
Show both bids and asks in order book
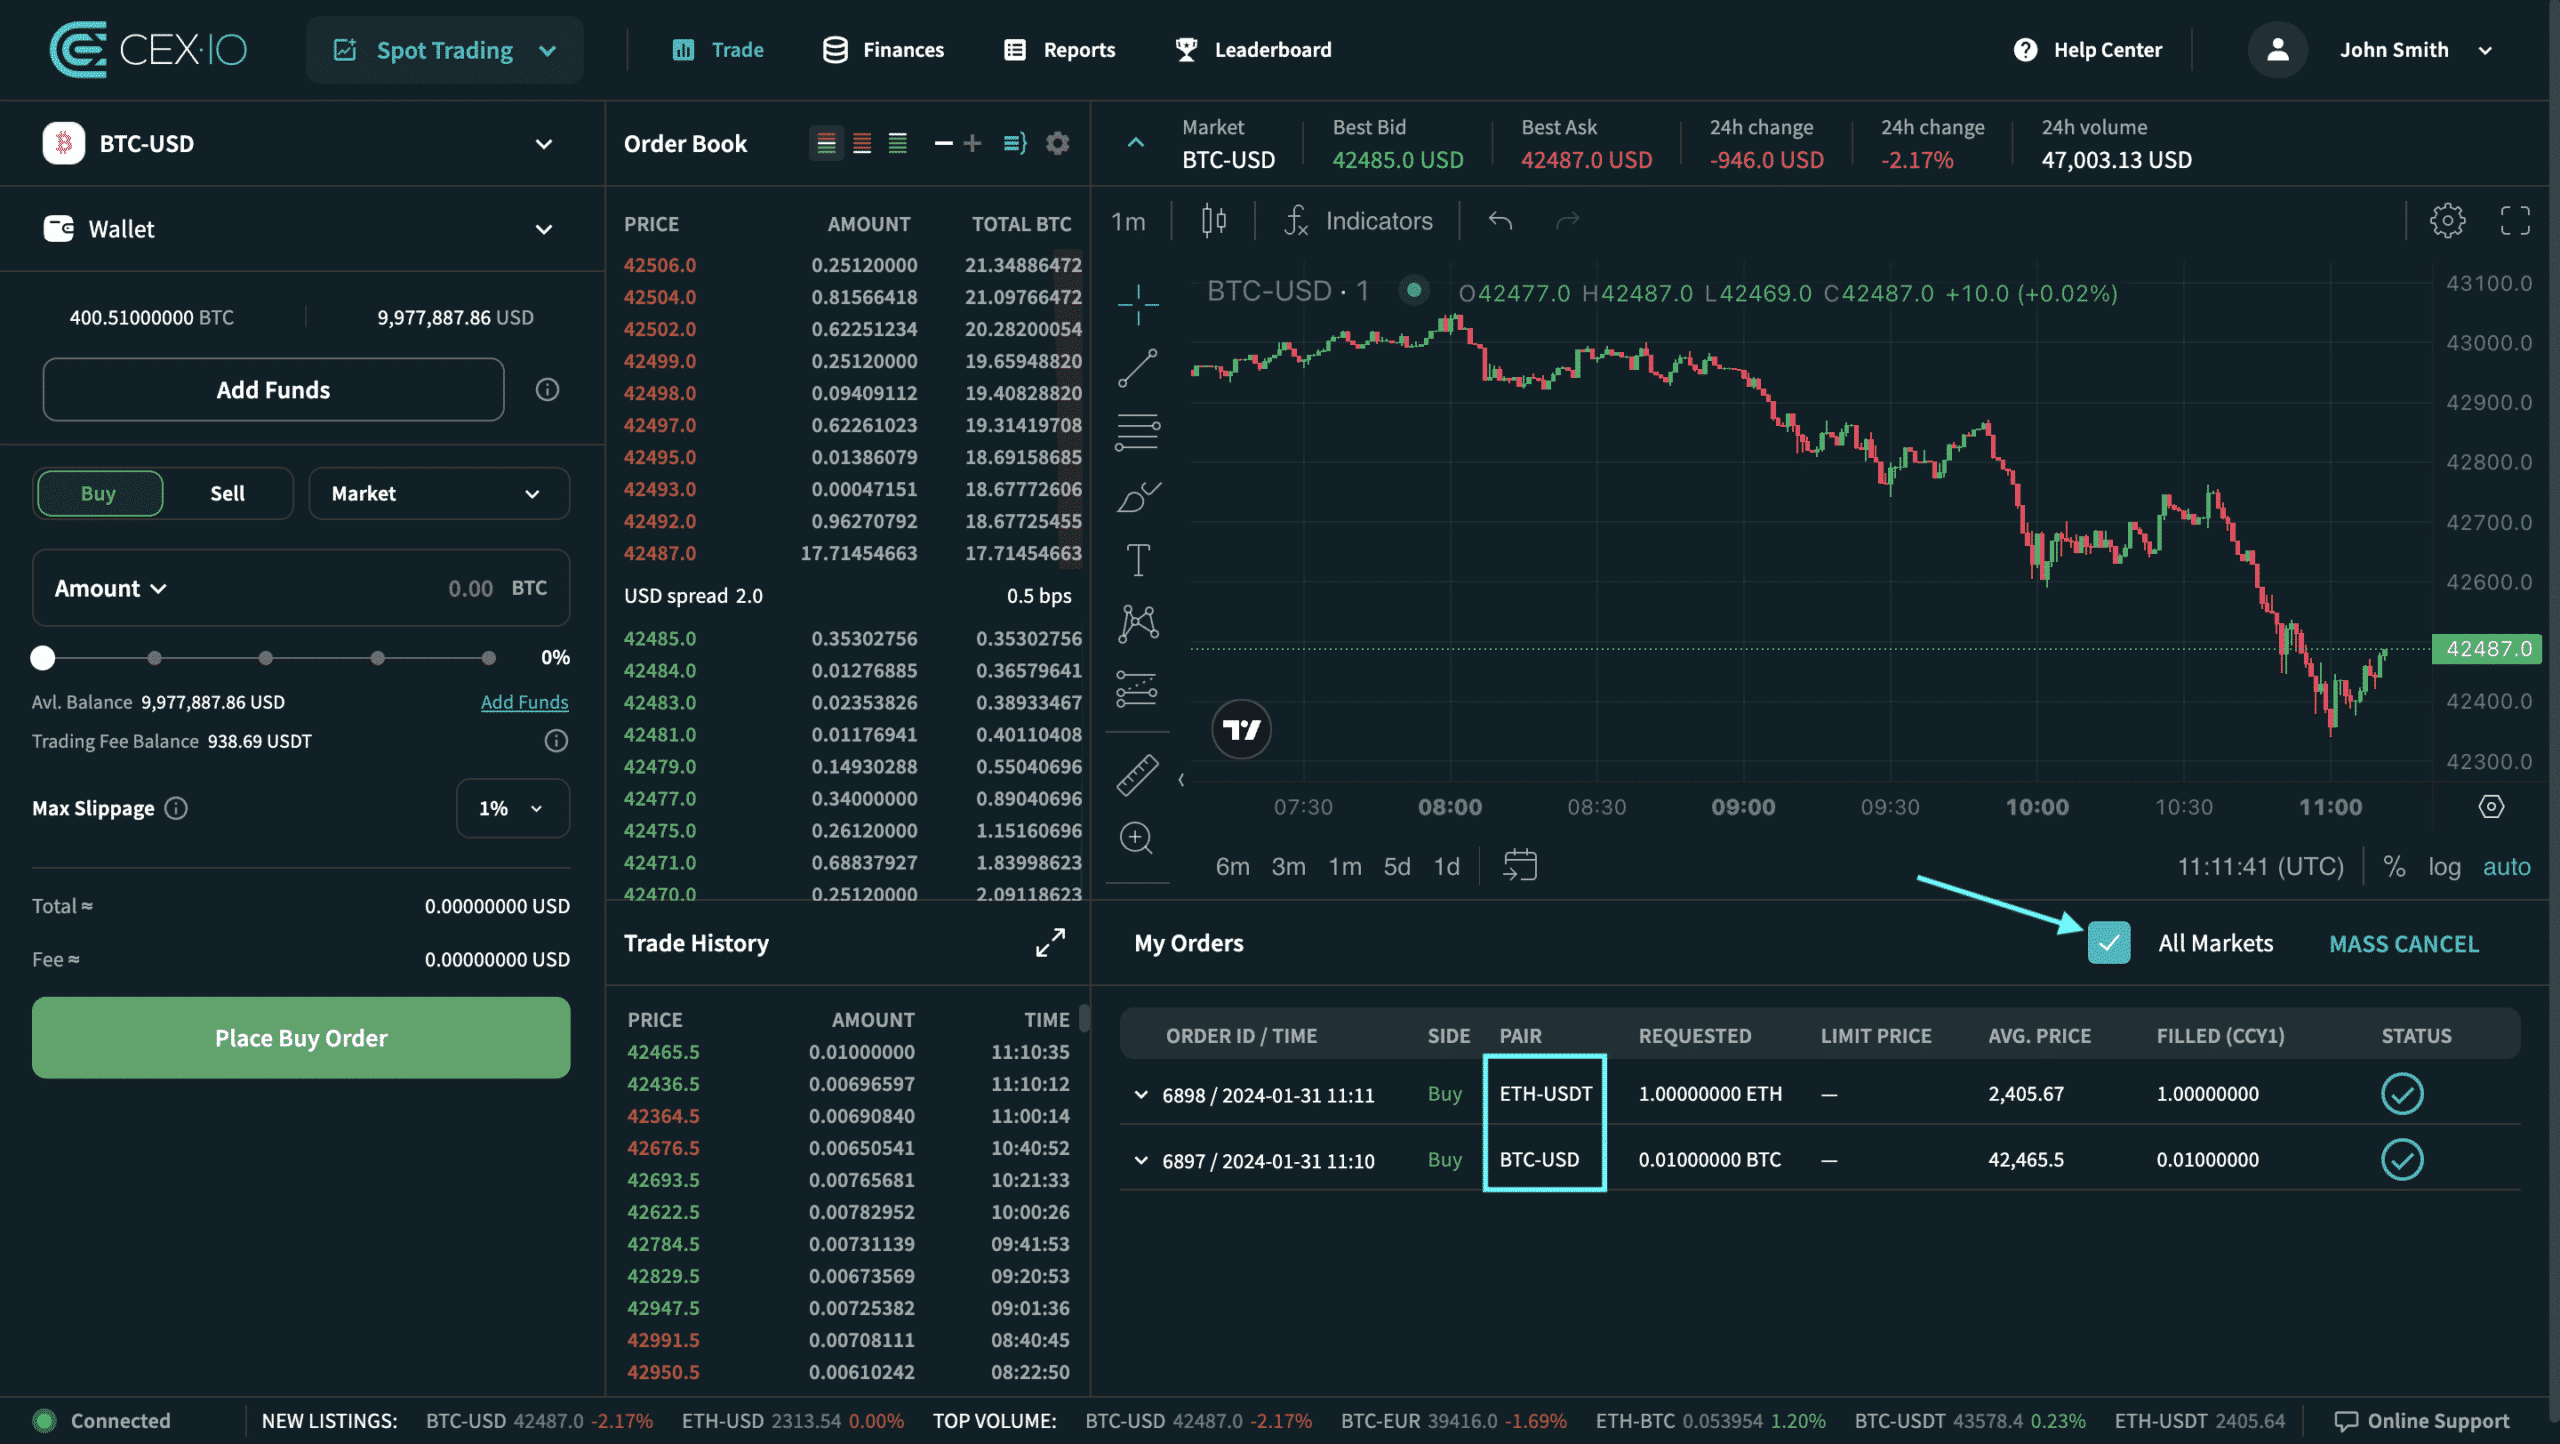tap(826, 144)
